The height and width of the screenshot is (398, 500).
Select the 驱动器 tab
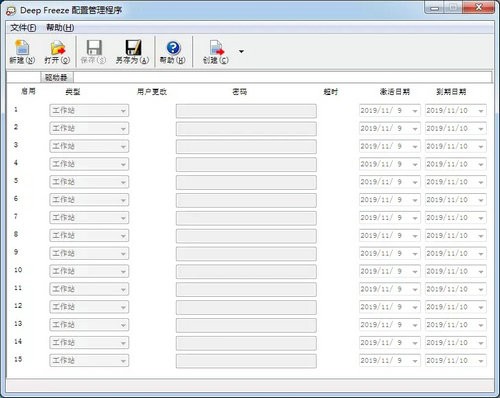coord(57,77)
